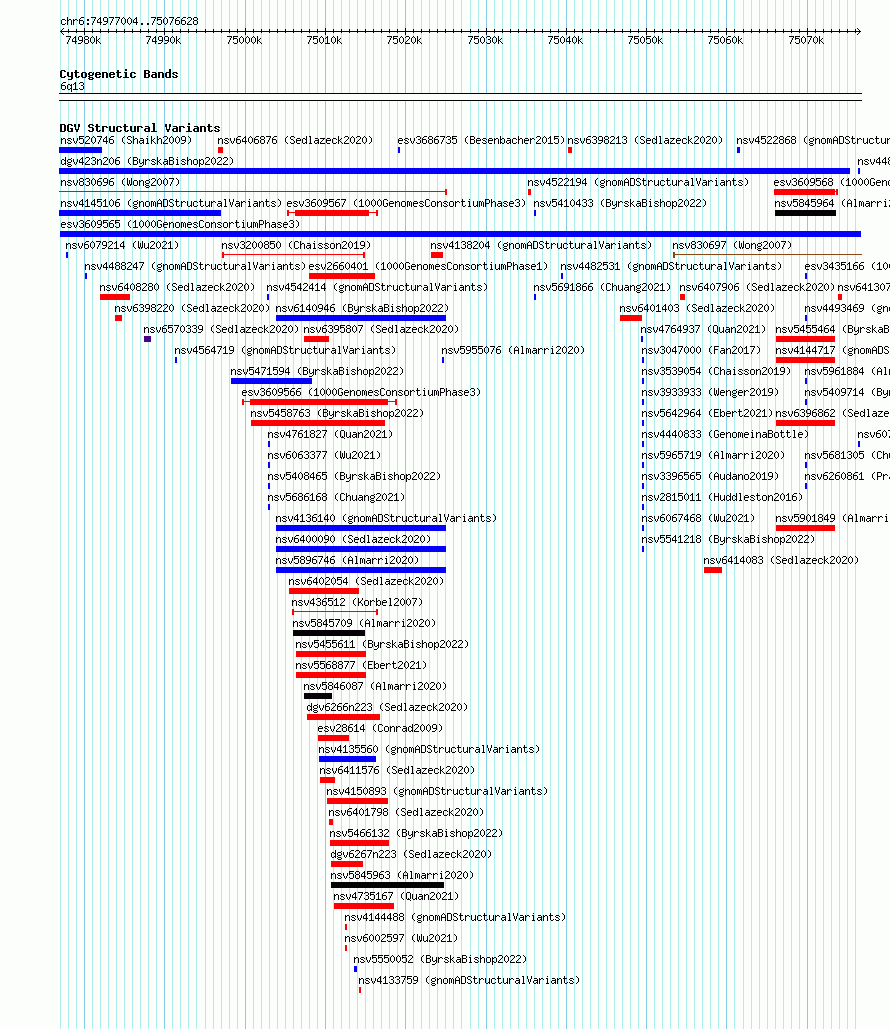The width and height of the screenshot is (890, 1029).
Task: Click the blue bar under nsv4135560
Action: pos(347,759)
